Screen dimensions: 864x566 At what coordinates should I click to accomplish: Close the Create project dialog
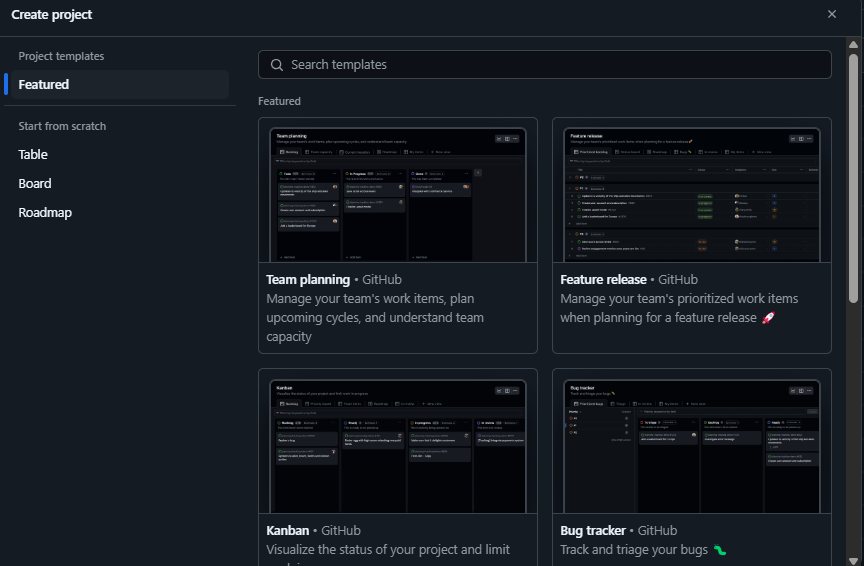831,14
